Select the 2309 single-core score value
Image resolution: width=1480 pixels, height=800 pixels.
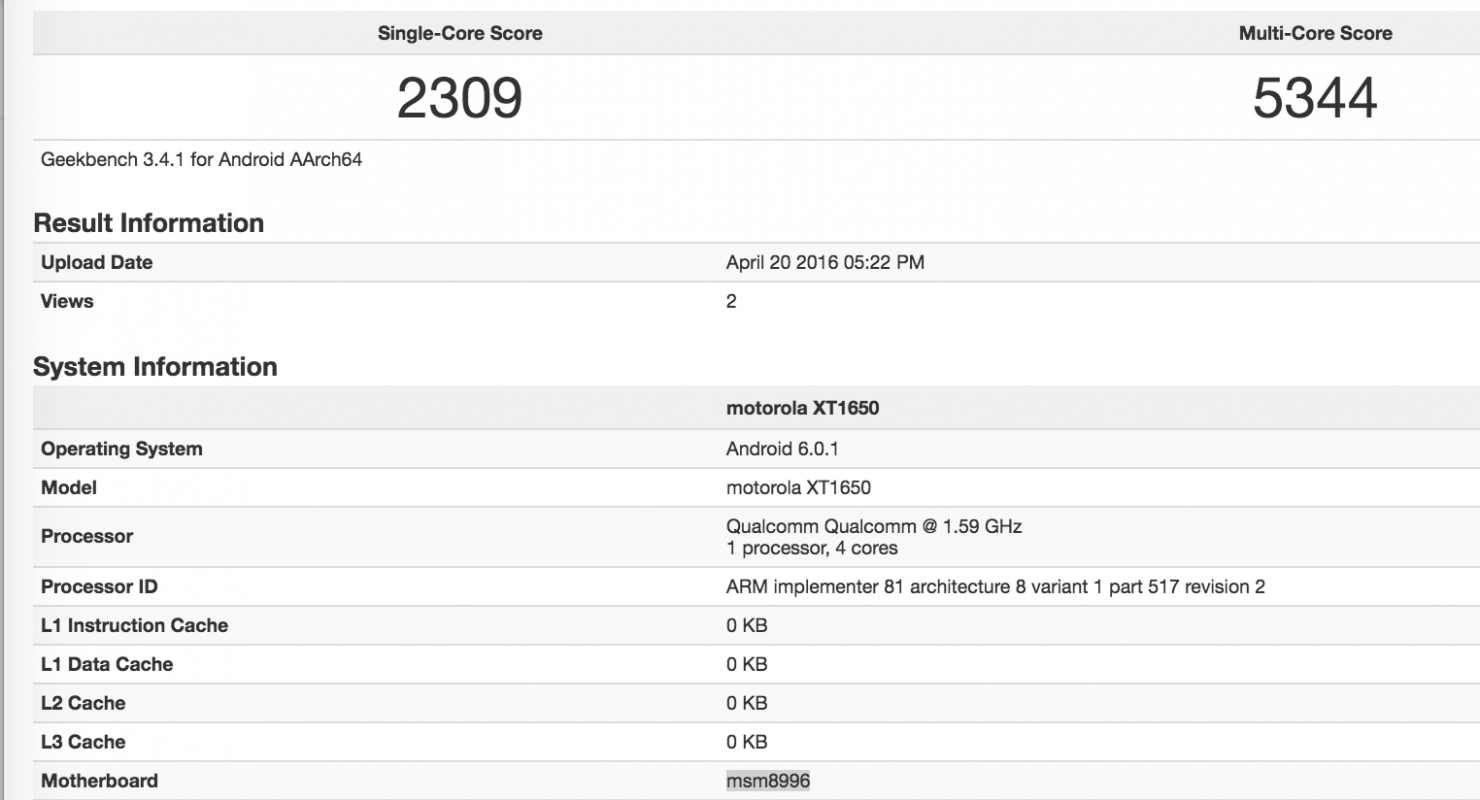460,98
